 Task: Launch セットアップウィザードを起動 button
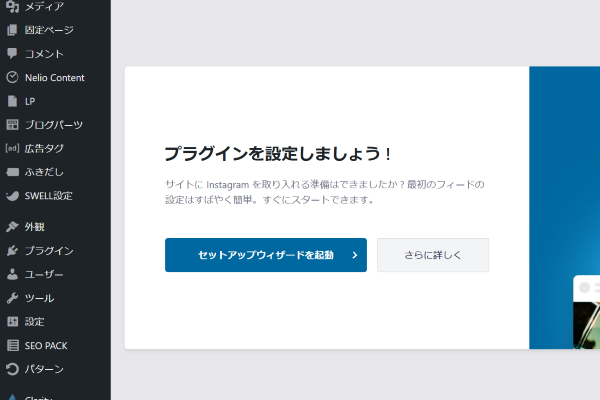[266, 255]
